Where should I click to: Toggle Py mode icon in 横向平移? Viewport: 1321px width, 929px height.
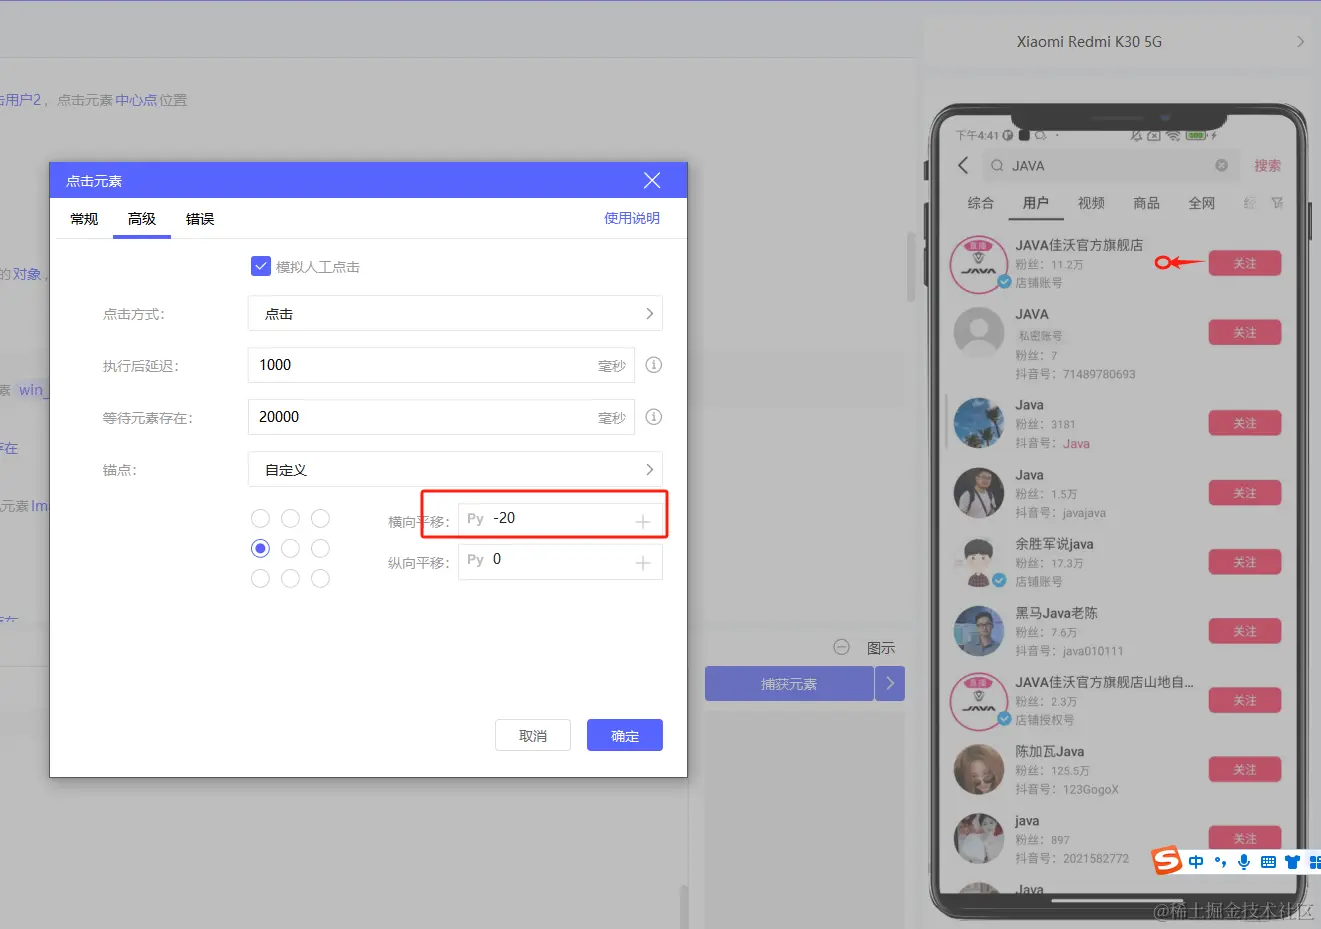[x=475, y=518]
